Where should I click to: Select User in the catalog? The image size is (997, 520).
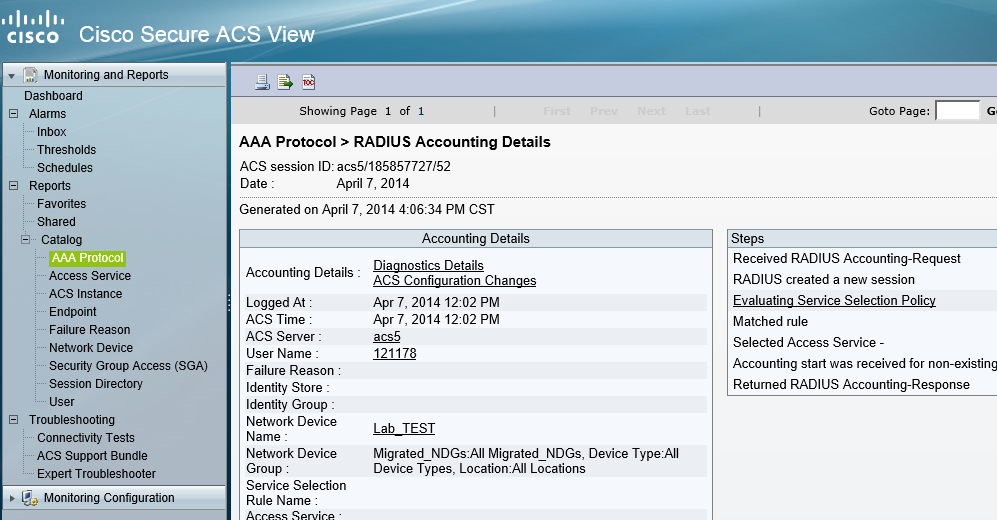tap(62, 402)
